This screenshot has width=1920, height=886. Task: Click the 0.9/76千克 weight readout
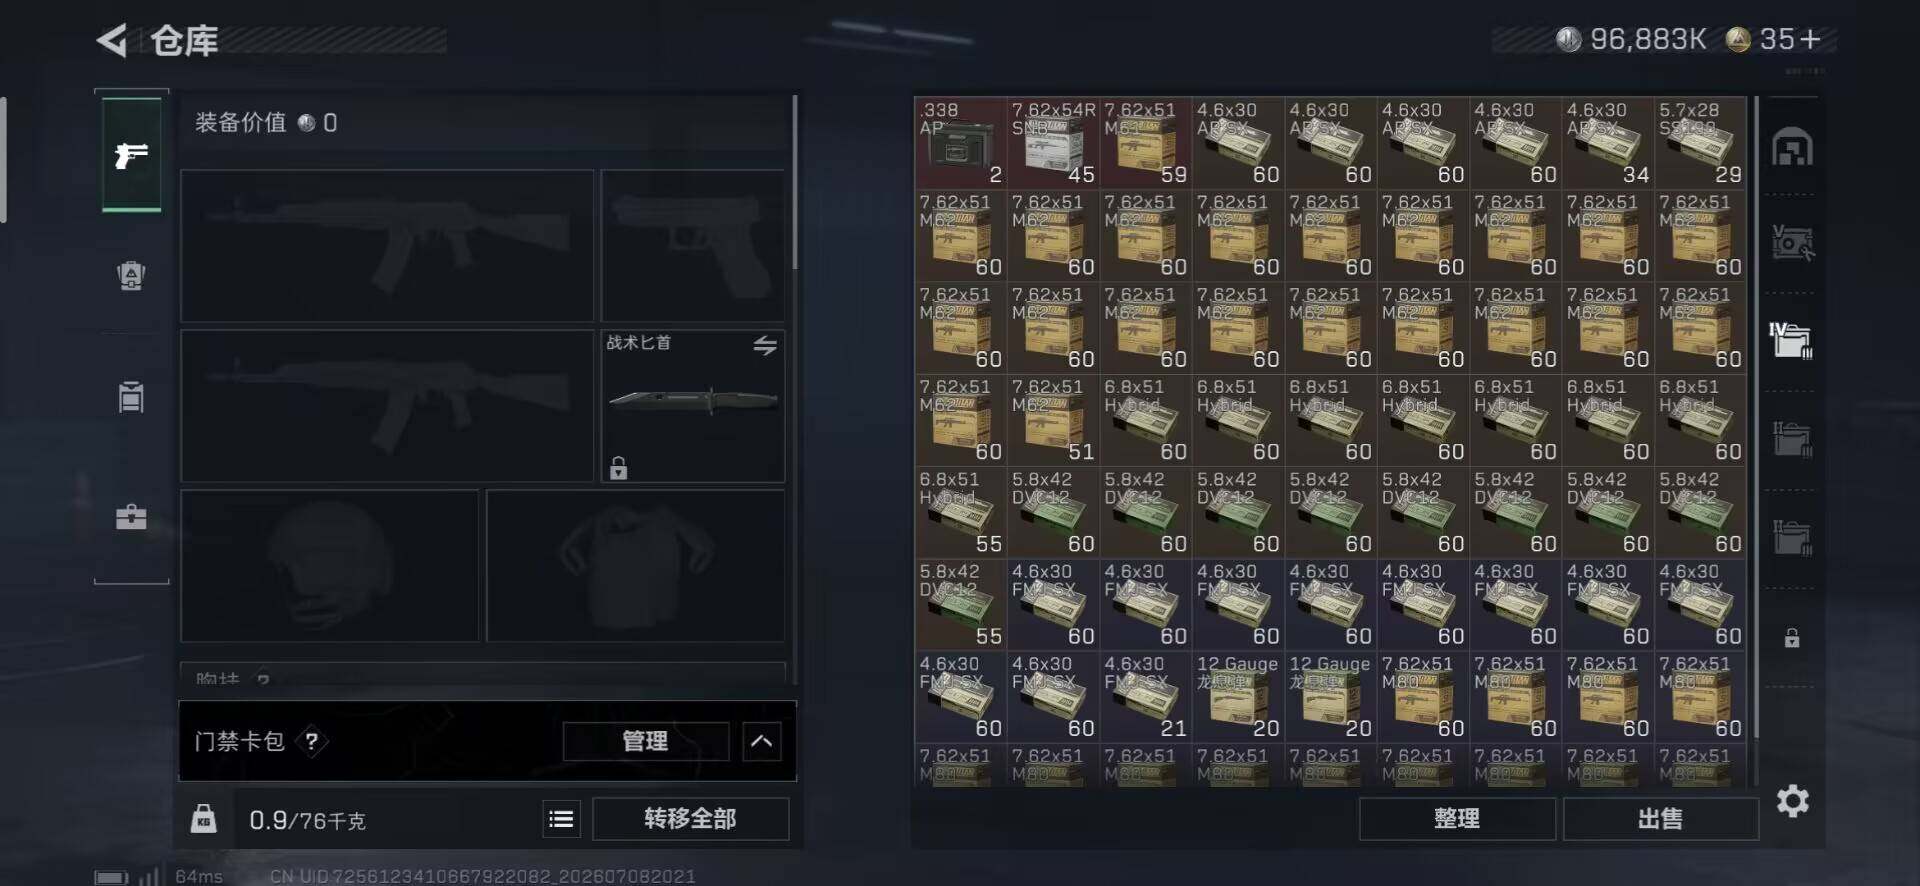[307, 820]
